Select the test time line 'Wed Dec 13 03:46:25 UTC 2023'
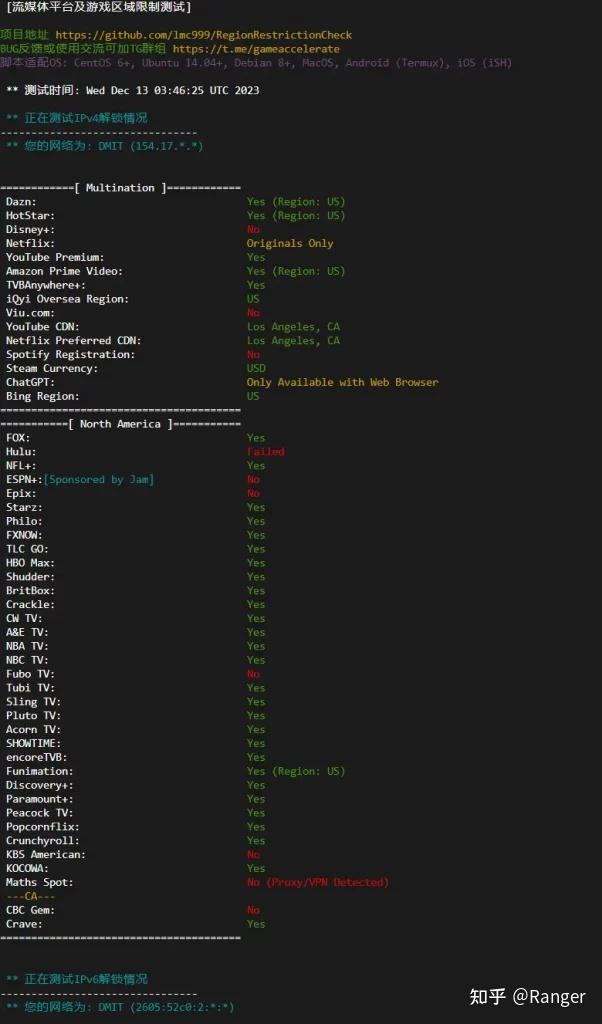 (x=172, y=90)
